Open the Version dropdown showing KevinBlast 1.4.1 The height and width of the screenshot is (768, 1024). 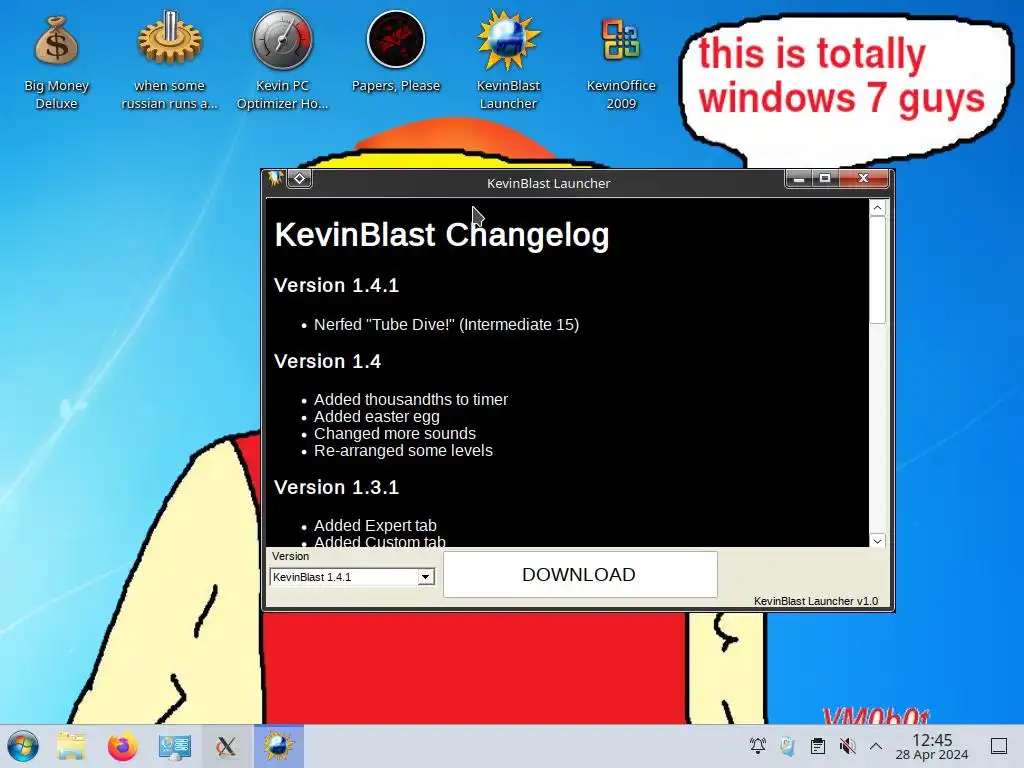352,577
